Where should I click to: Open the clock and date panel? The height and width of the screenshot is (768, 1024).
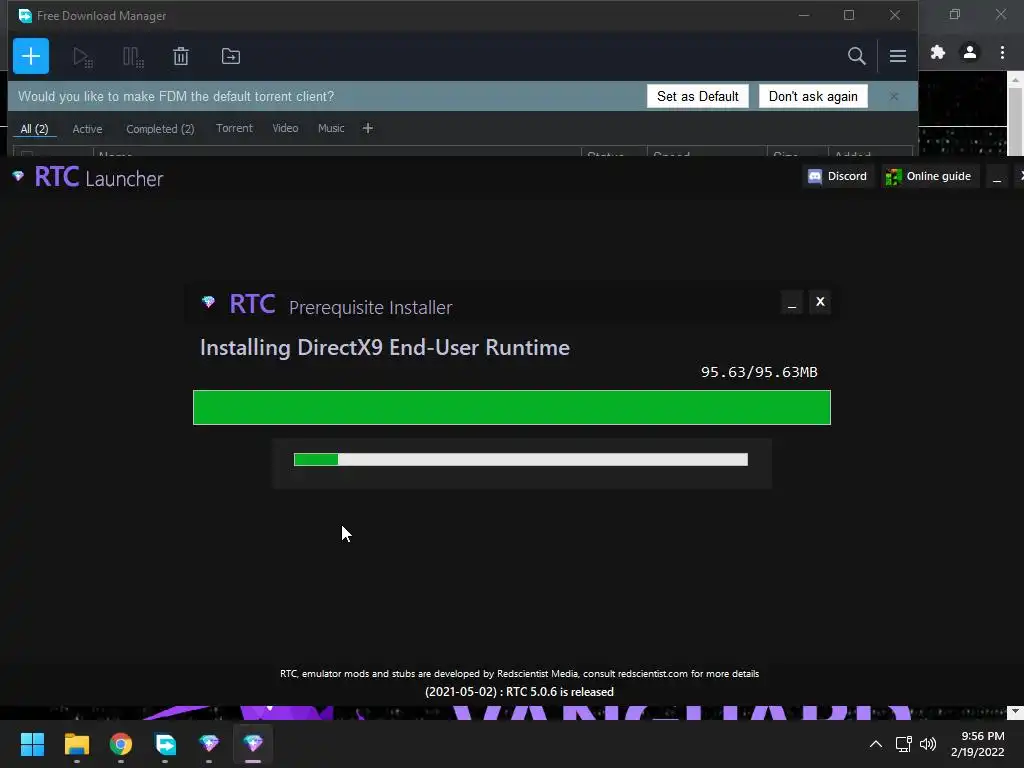tap(978, 744)
